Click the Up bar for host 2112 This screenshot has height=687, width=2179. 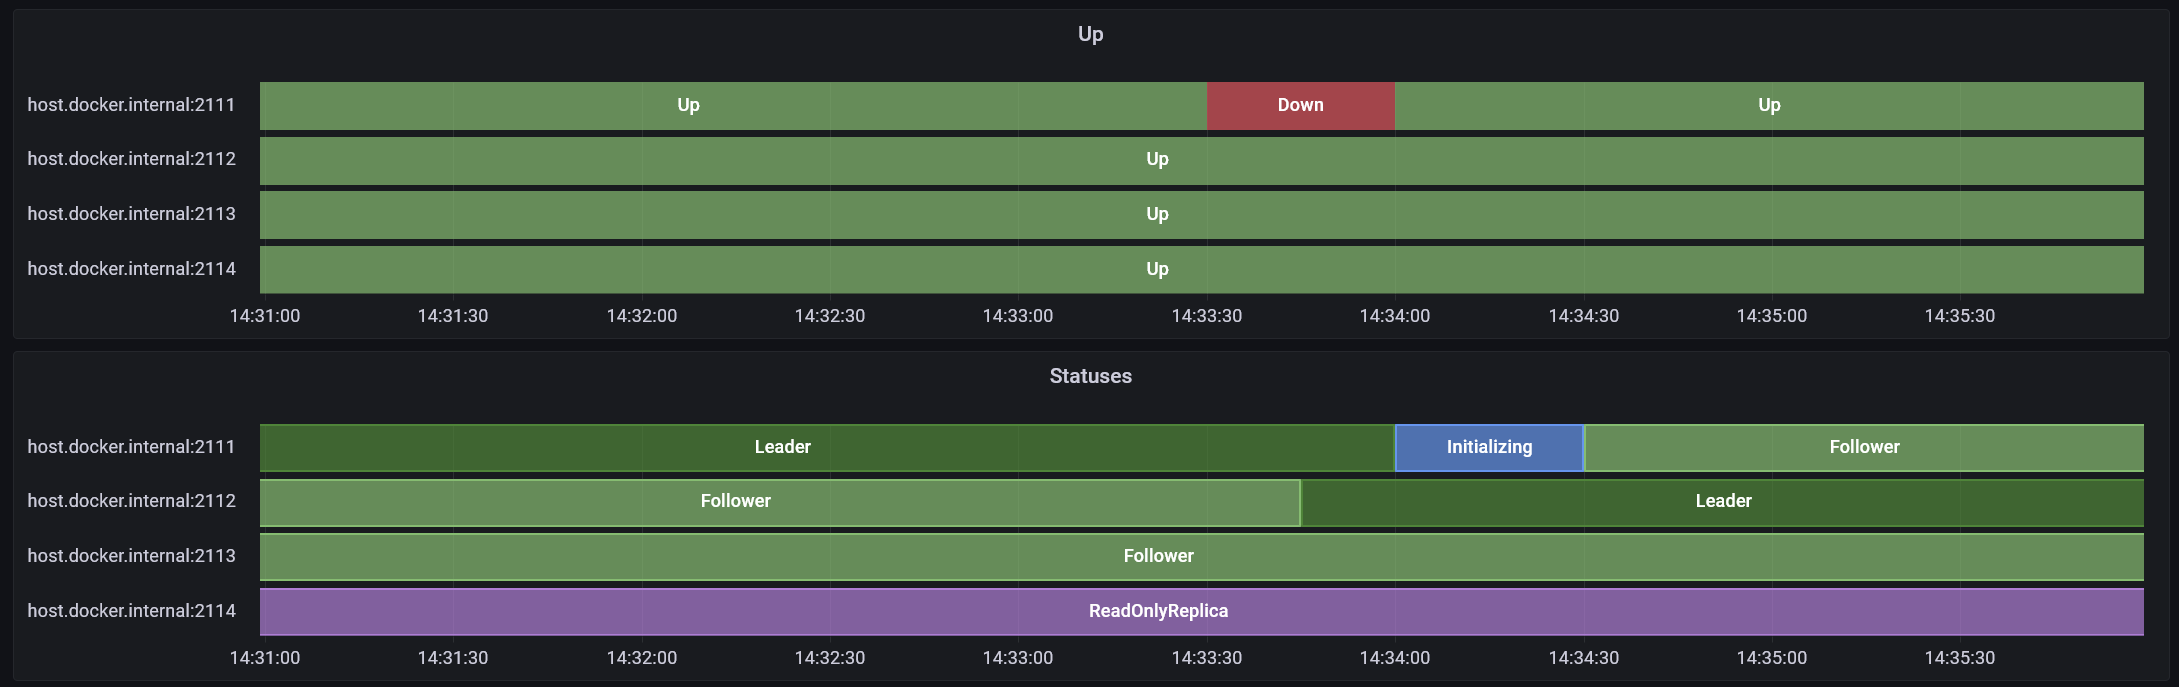(x=1157, y=160)
